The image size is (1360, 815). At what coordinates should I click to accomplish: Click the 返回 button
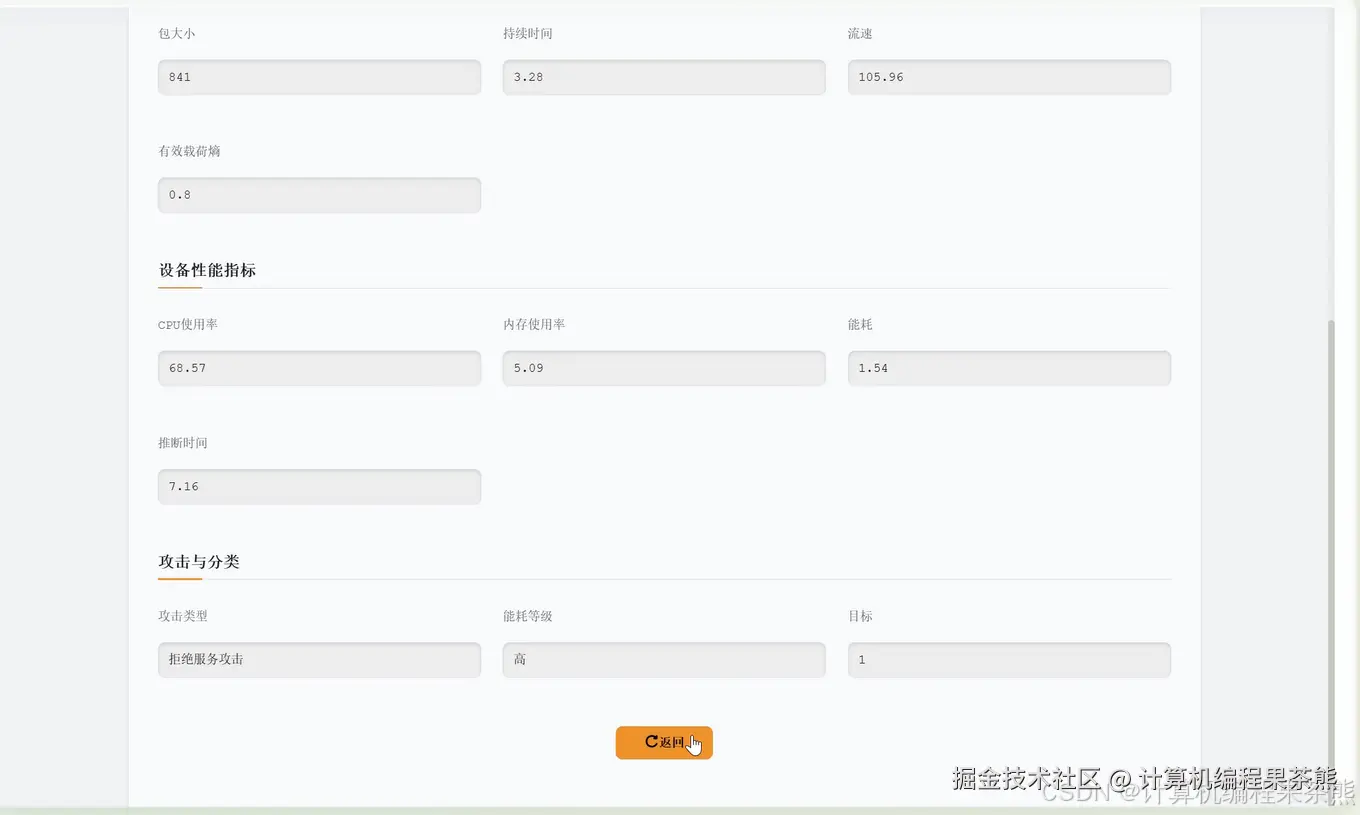tap(664, 742)
